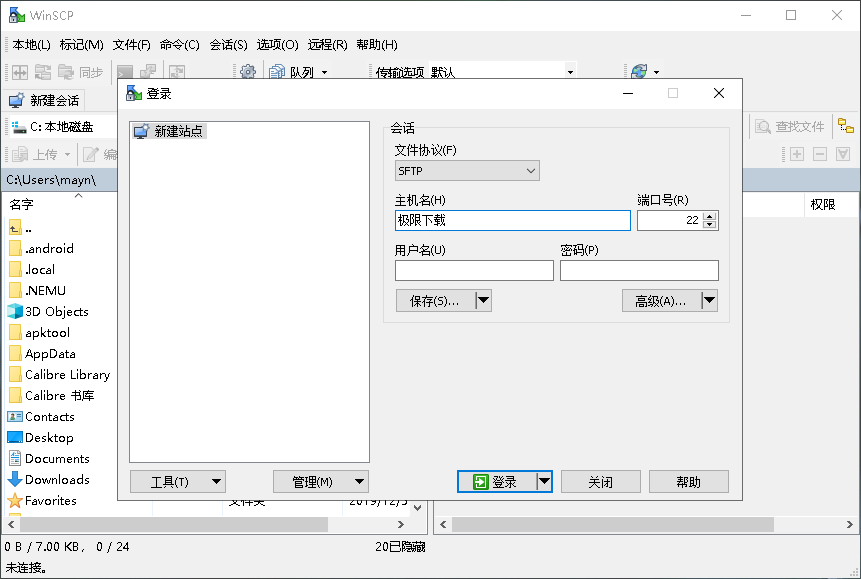Click the green 登录 login button

497,482
